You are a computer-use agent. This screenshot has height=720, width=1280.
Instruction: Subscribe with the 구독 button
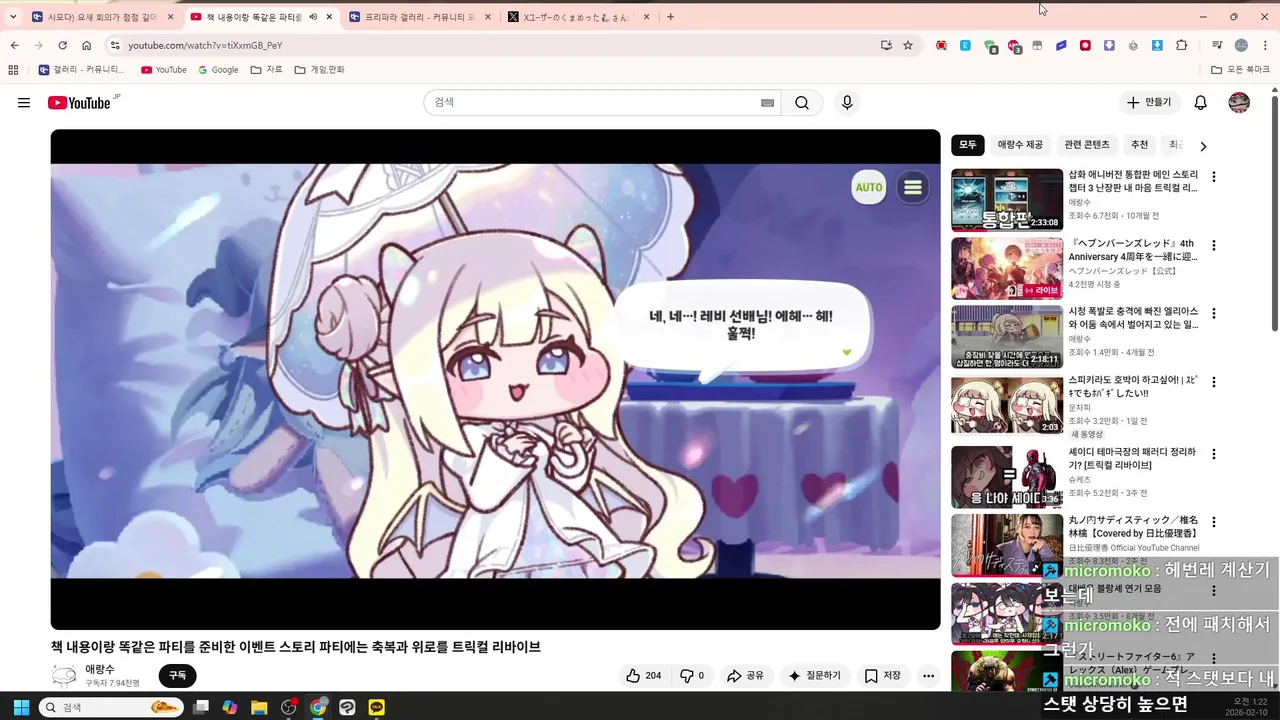pos(177,676)
